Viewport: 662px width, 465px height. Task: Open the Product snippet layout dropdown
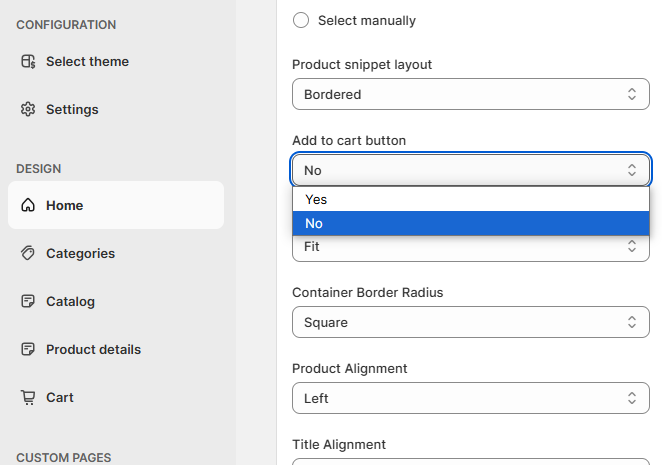[x=471, y=94]
